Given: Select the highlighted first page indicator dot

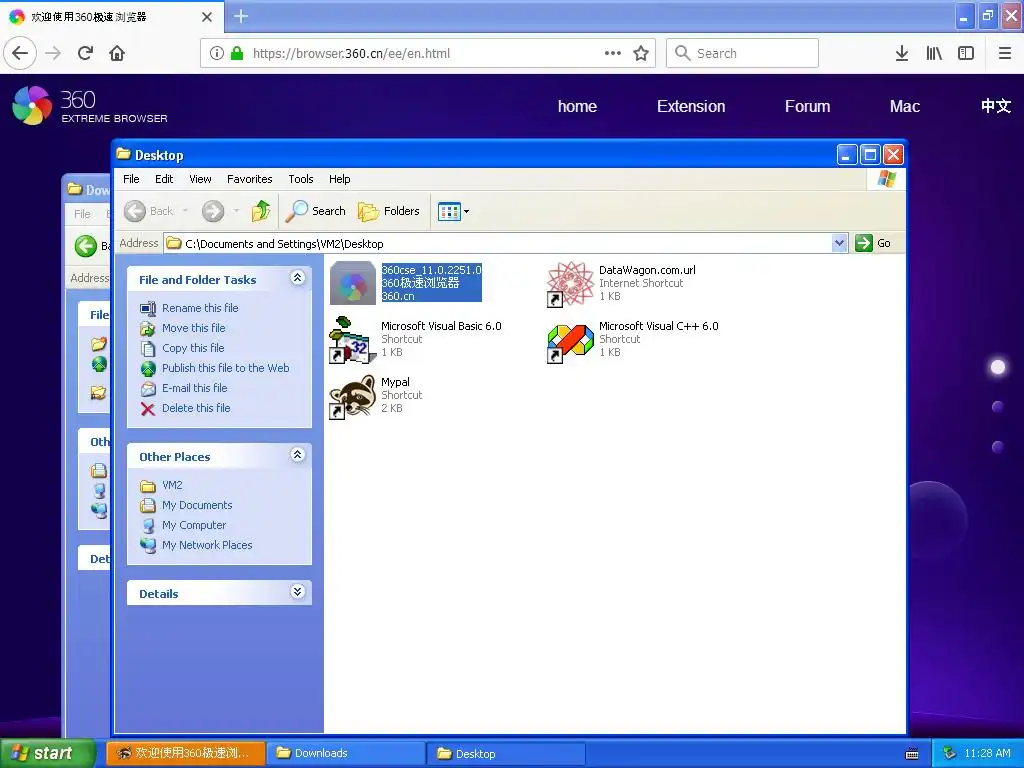Looking at the screenshot, I should point(998,367).
